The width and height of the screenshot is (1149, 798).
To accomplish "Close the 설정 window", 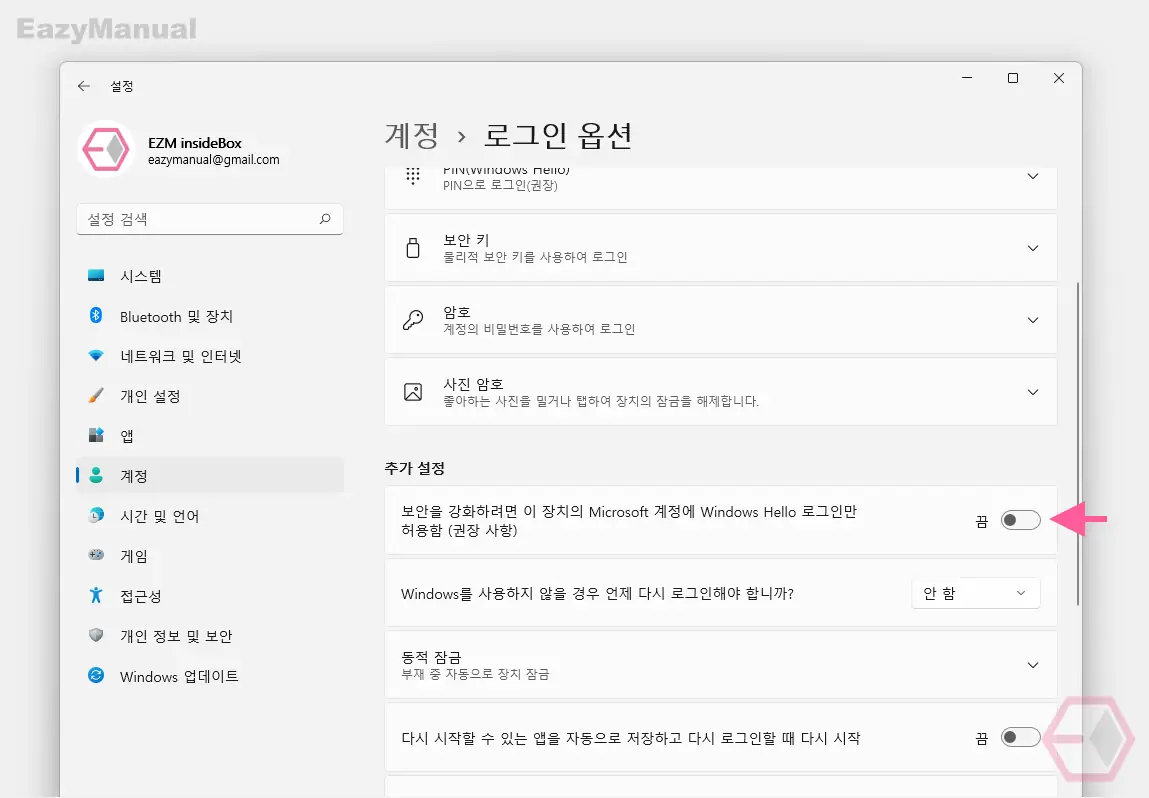I will click(1059, 78).
